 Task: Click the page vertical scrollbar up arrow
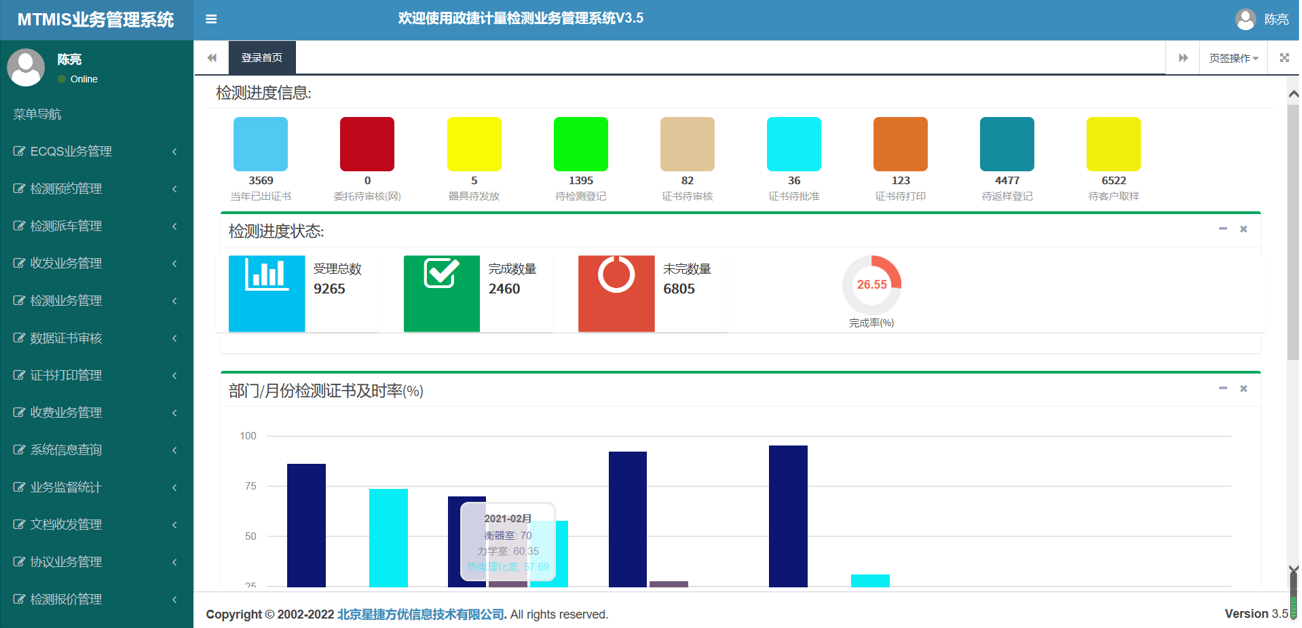point(1292,94)
